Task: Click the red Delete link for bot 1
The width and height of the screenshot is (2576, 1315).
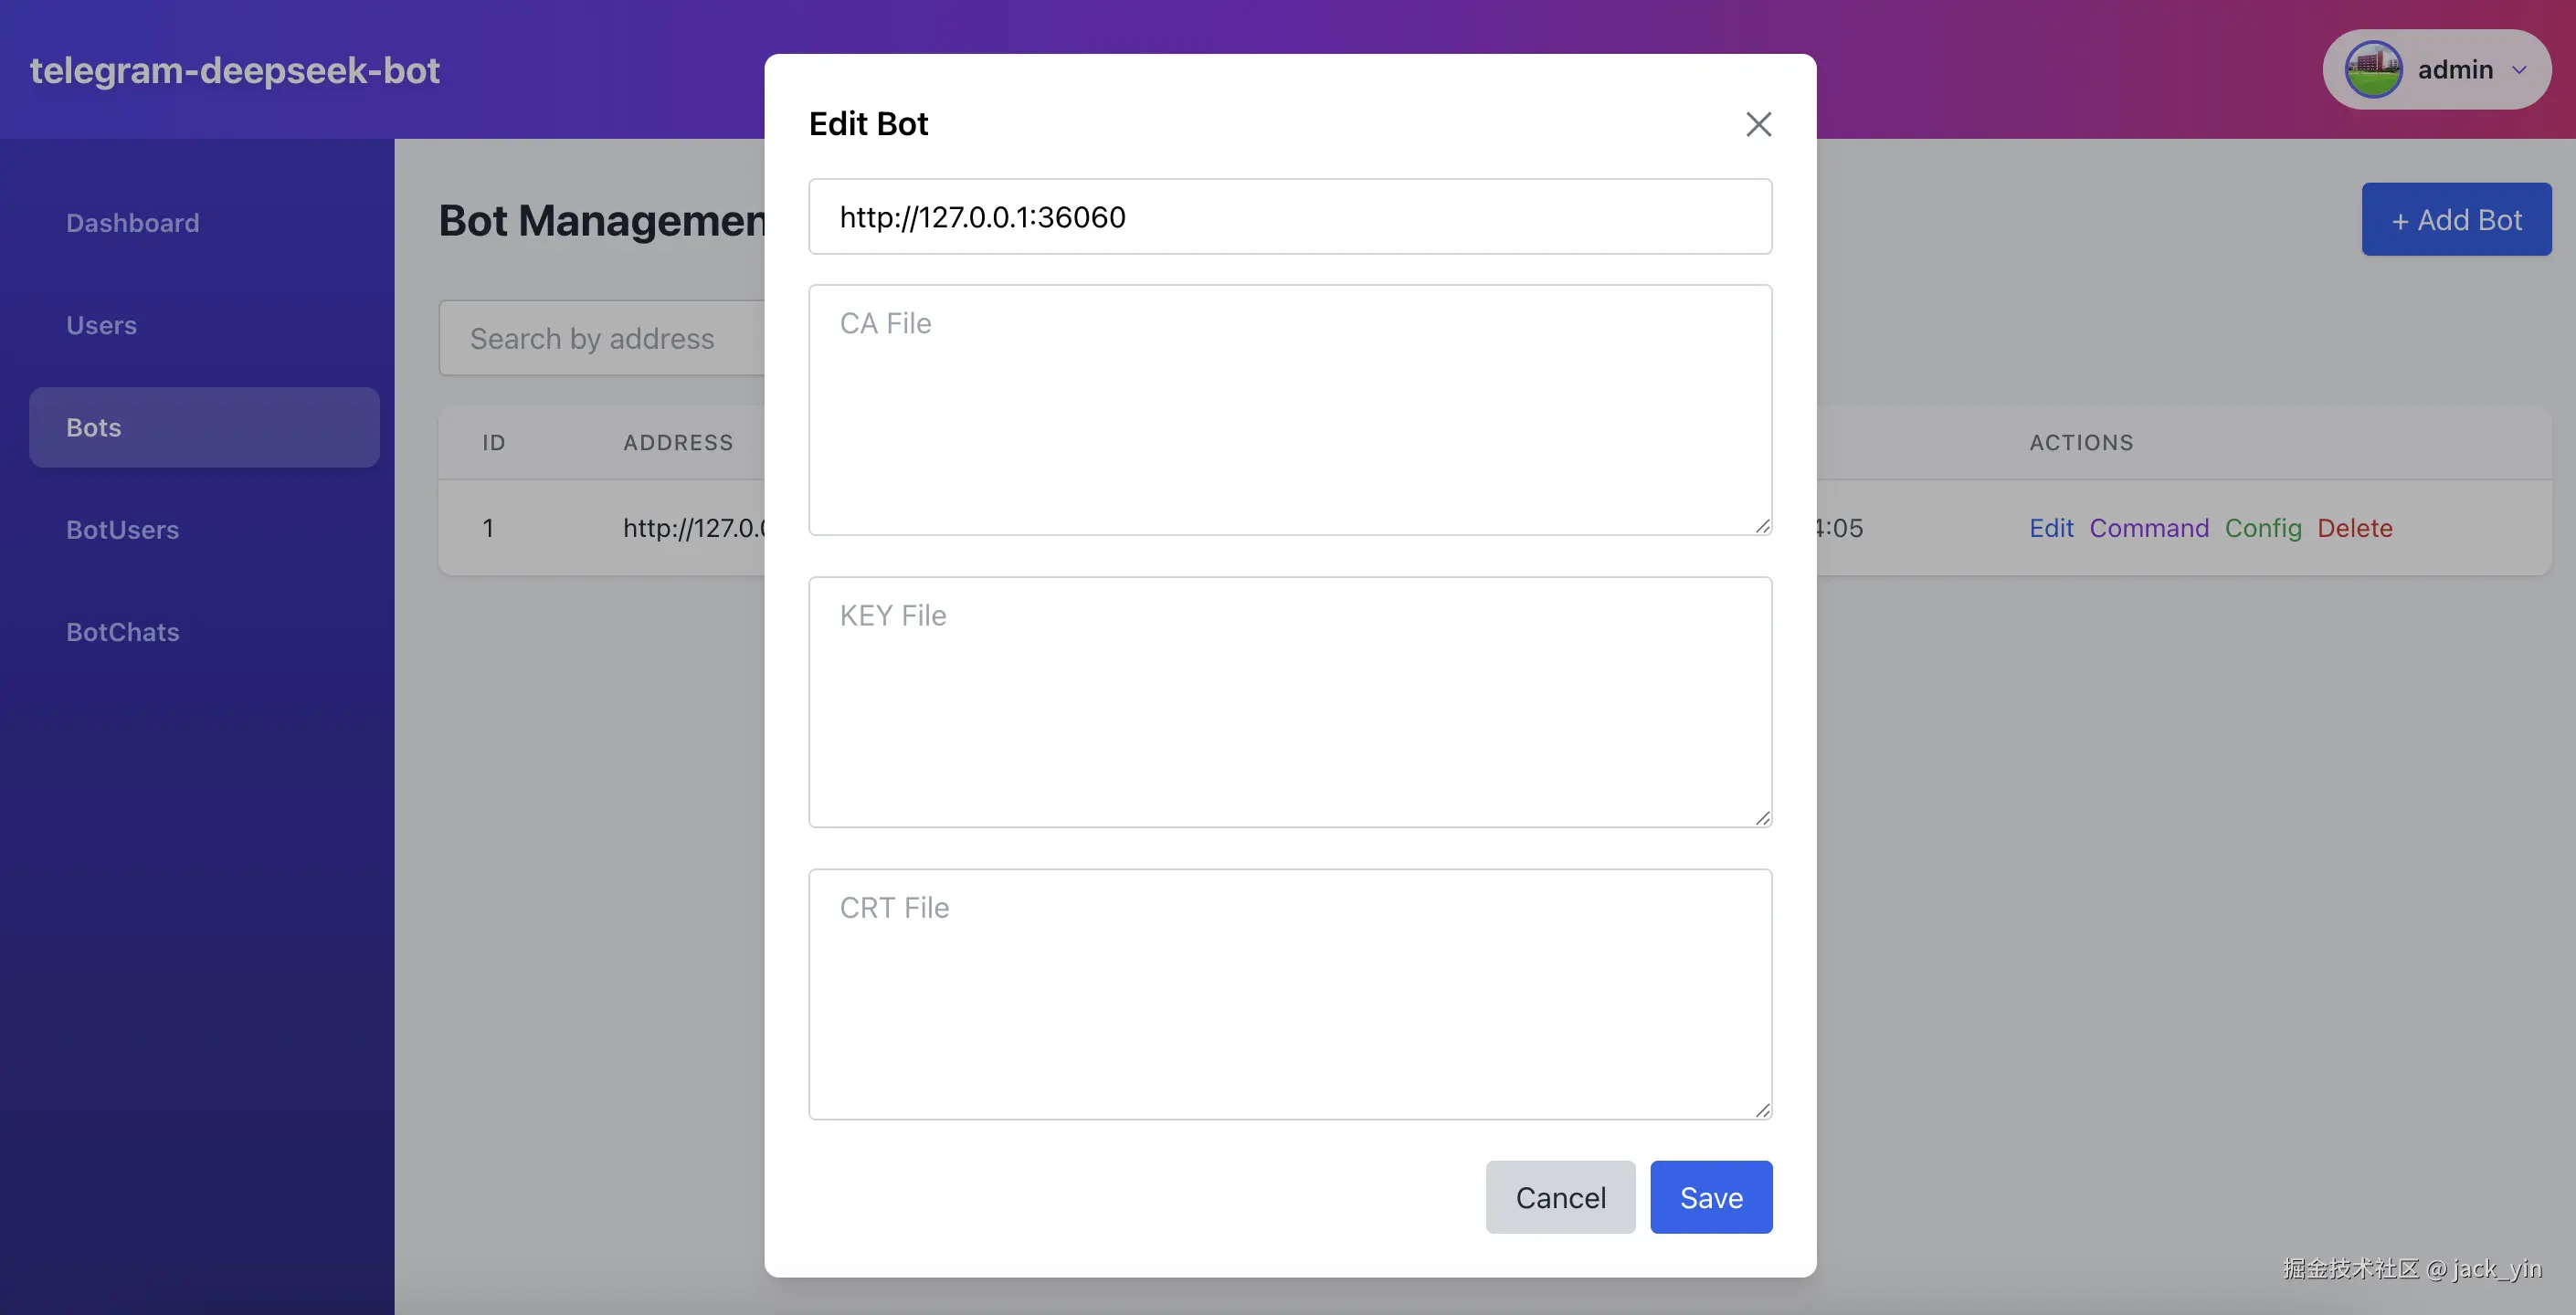Action: coord(2354,528)
